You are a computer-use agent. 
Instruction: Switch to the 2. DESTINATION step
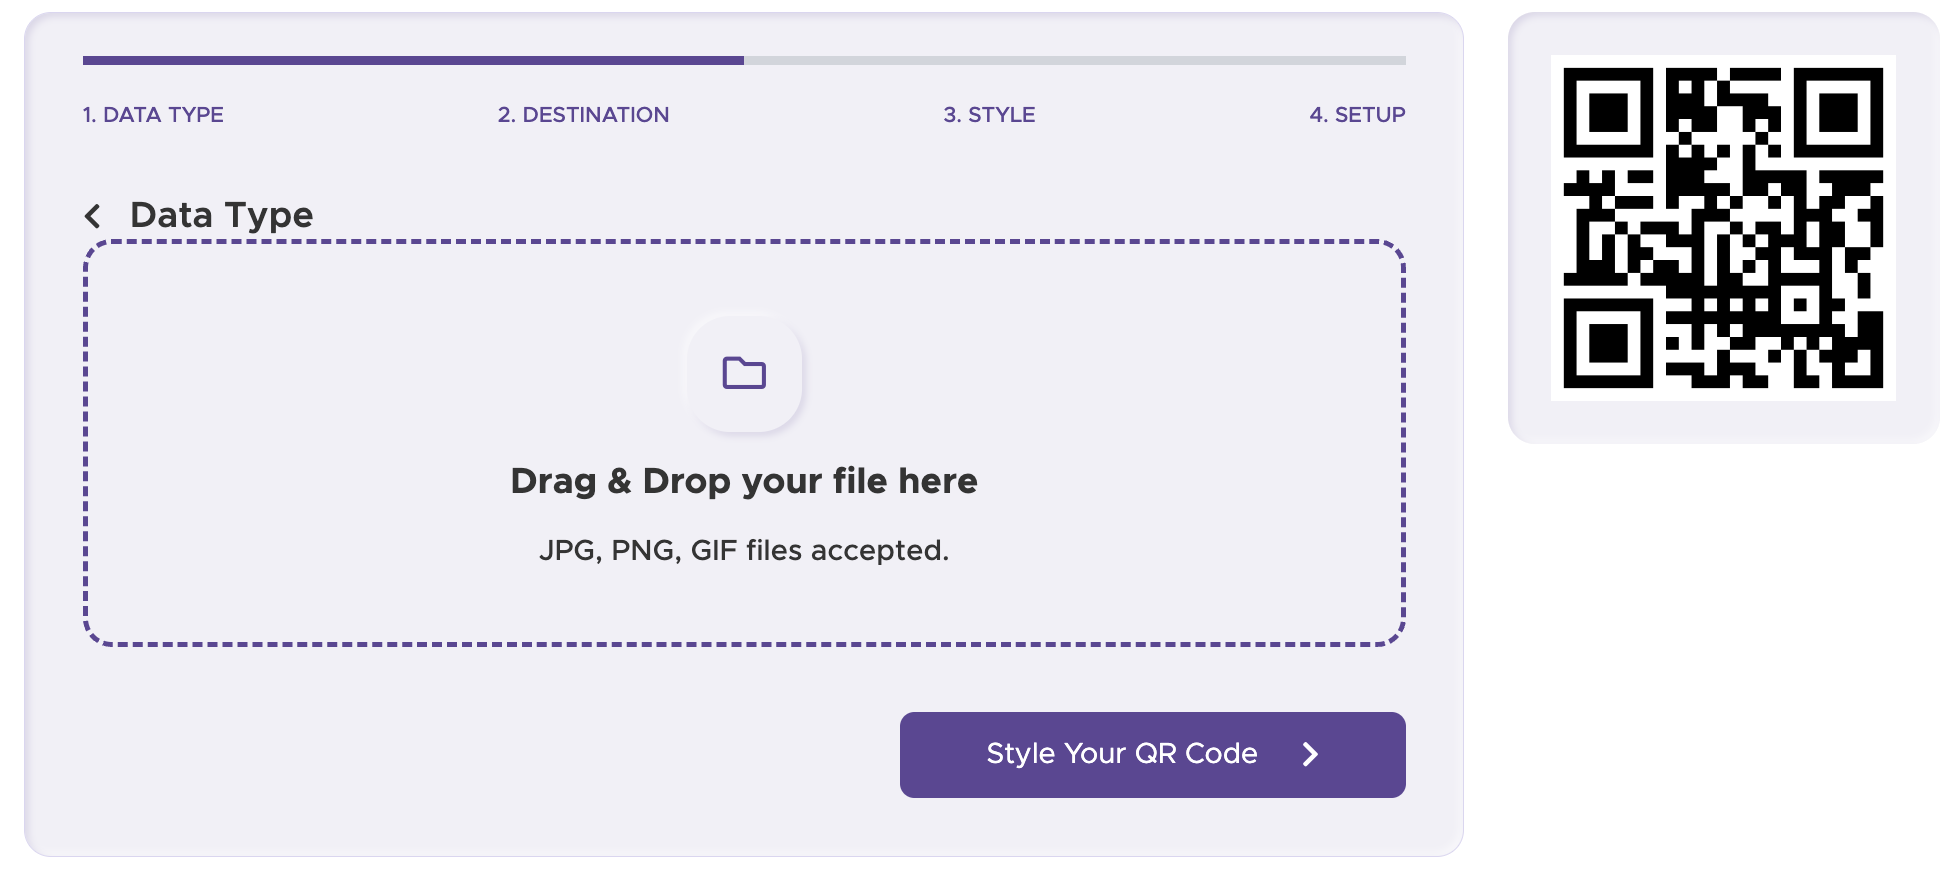pos(584,115)
